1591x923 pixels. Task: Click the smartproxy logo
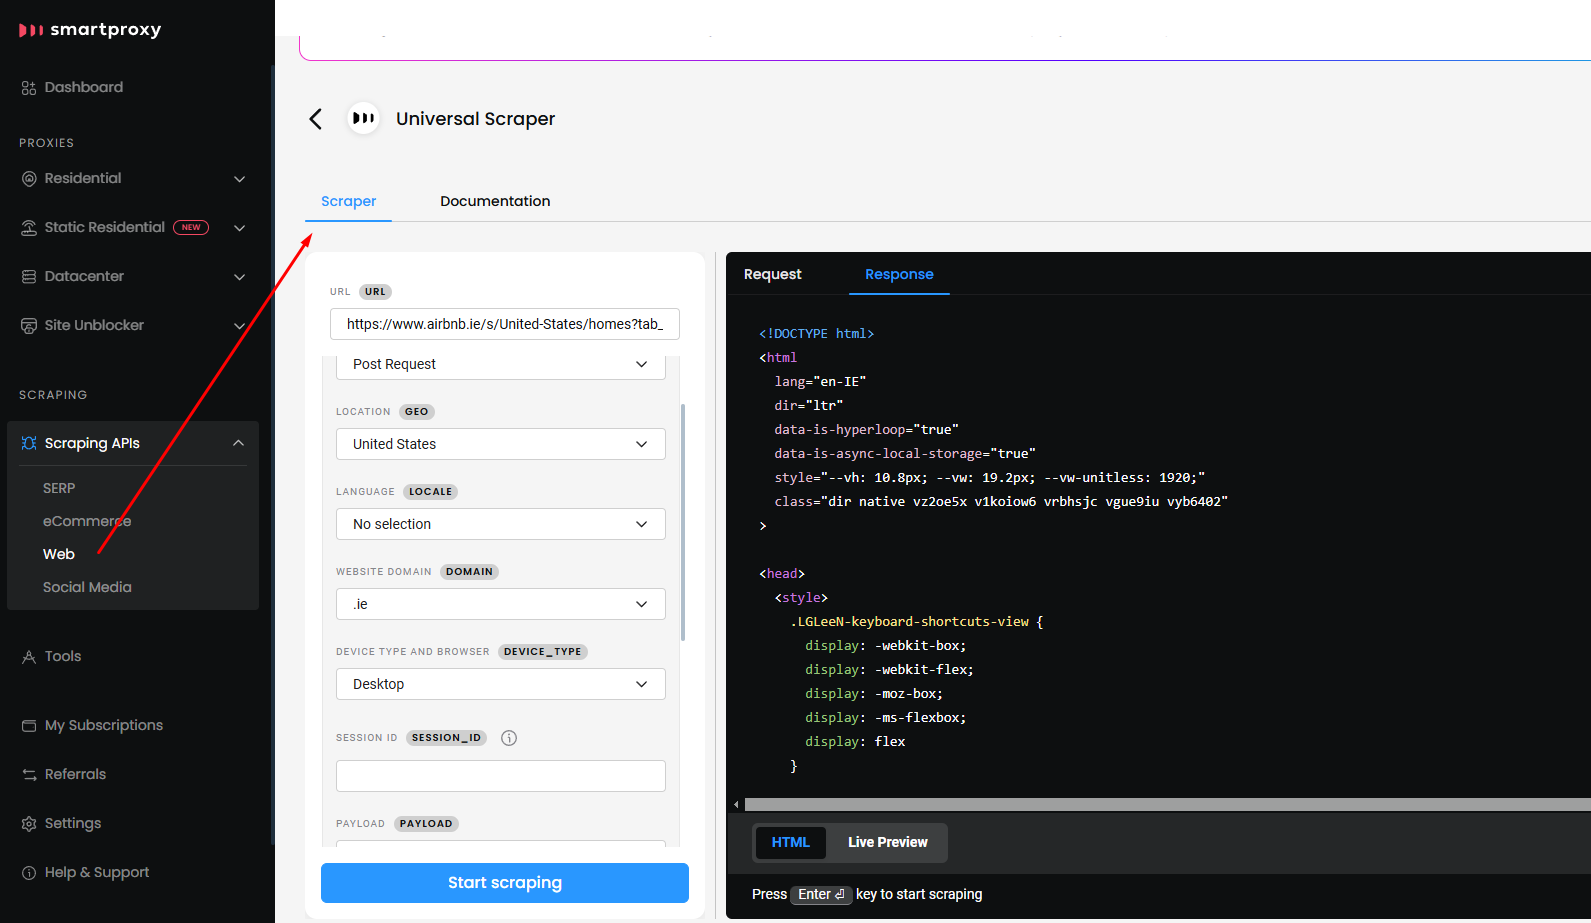point(90,30)
